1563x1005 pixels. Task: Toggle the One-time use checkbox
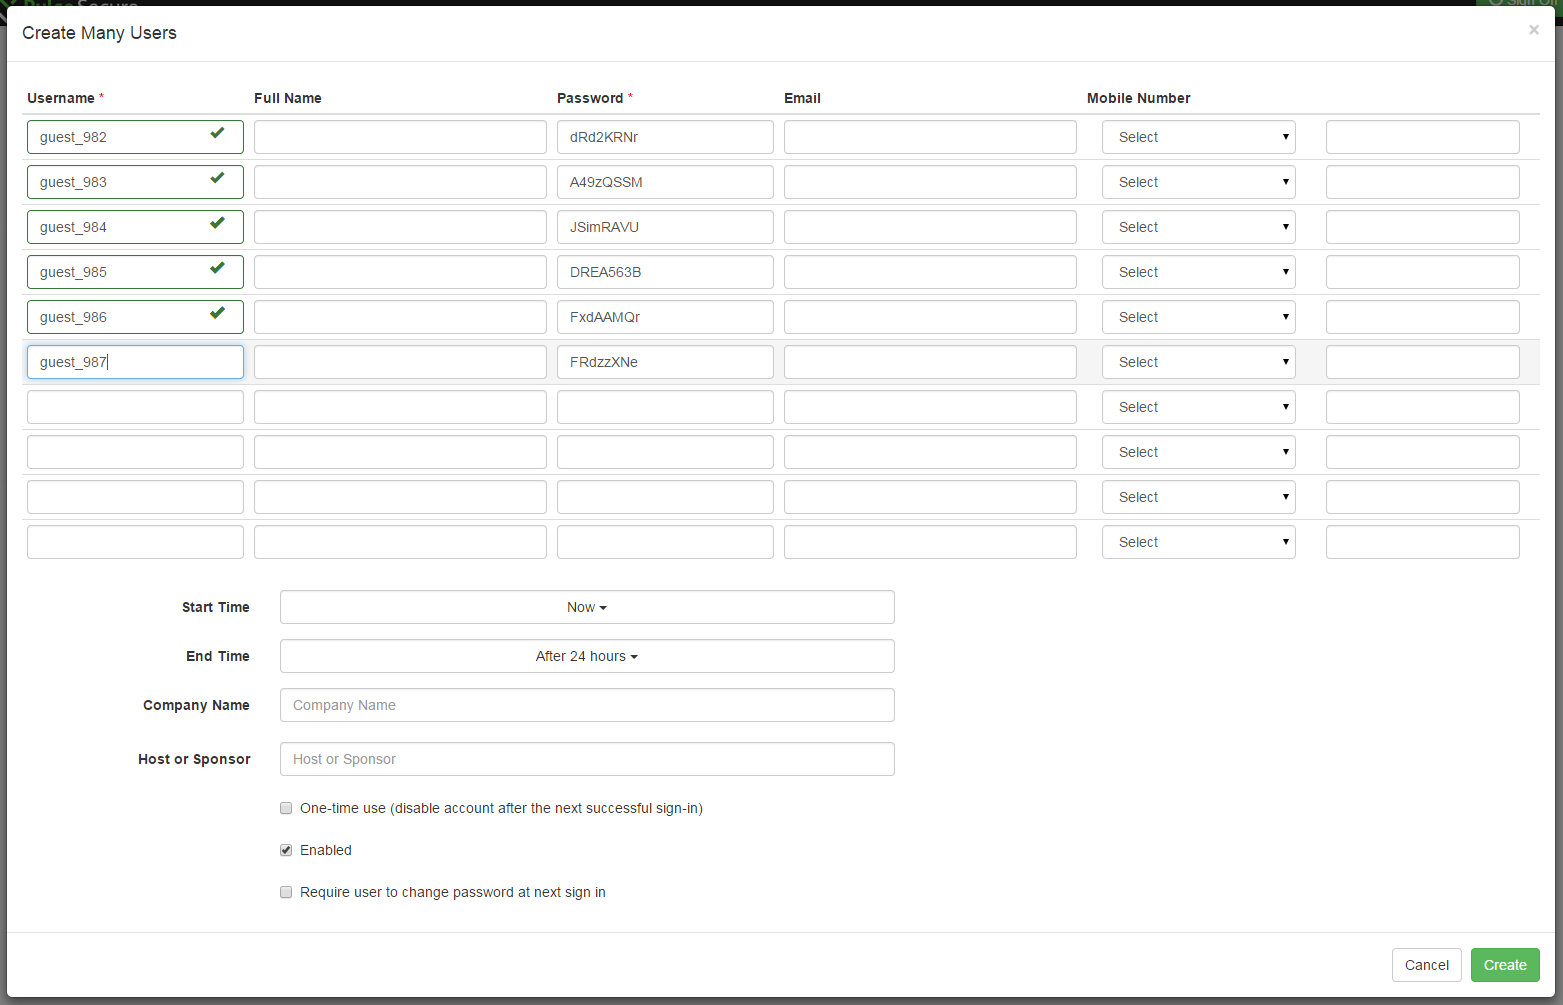click(286, 808)
